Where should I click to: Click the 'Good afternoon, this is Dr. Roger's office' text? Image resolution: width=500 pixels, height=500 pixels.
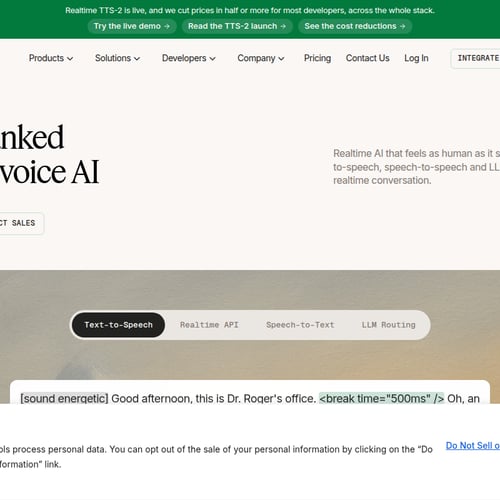(213, 398)
